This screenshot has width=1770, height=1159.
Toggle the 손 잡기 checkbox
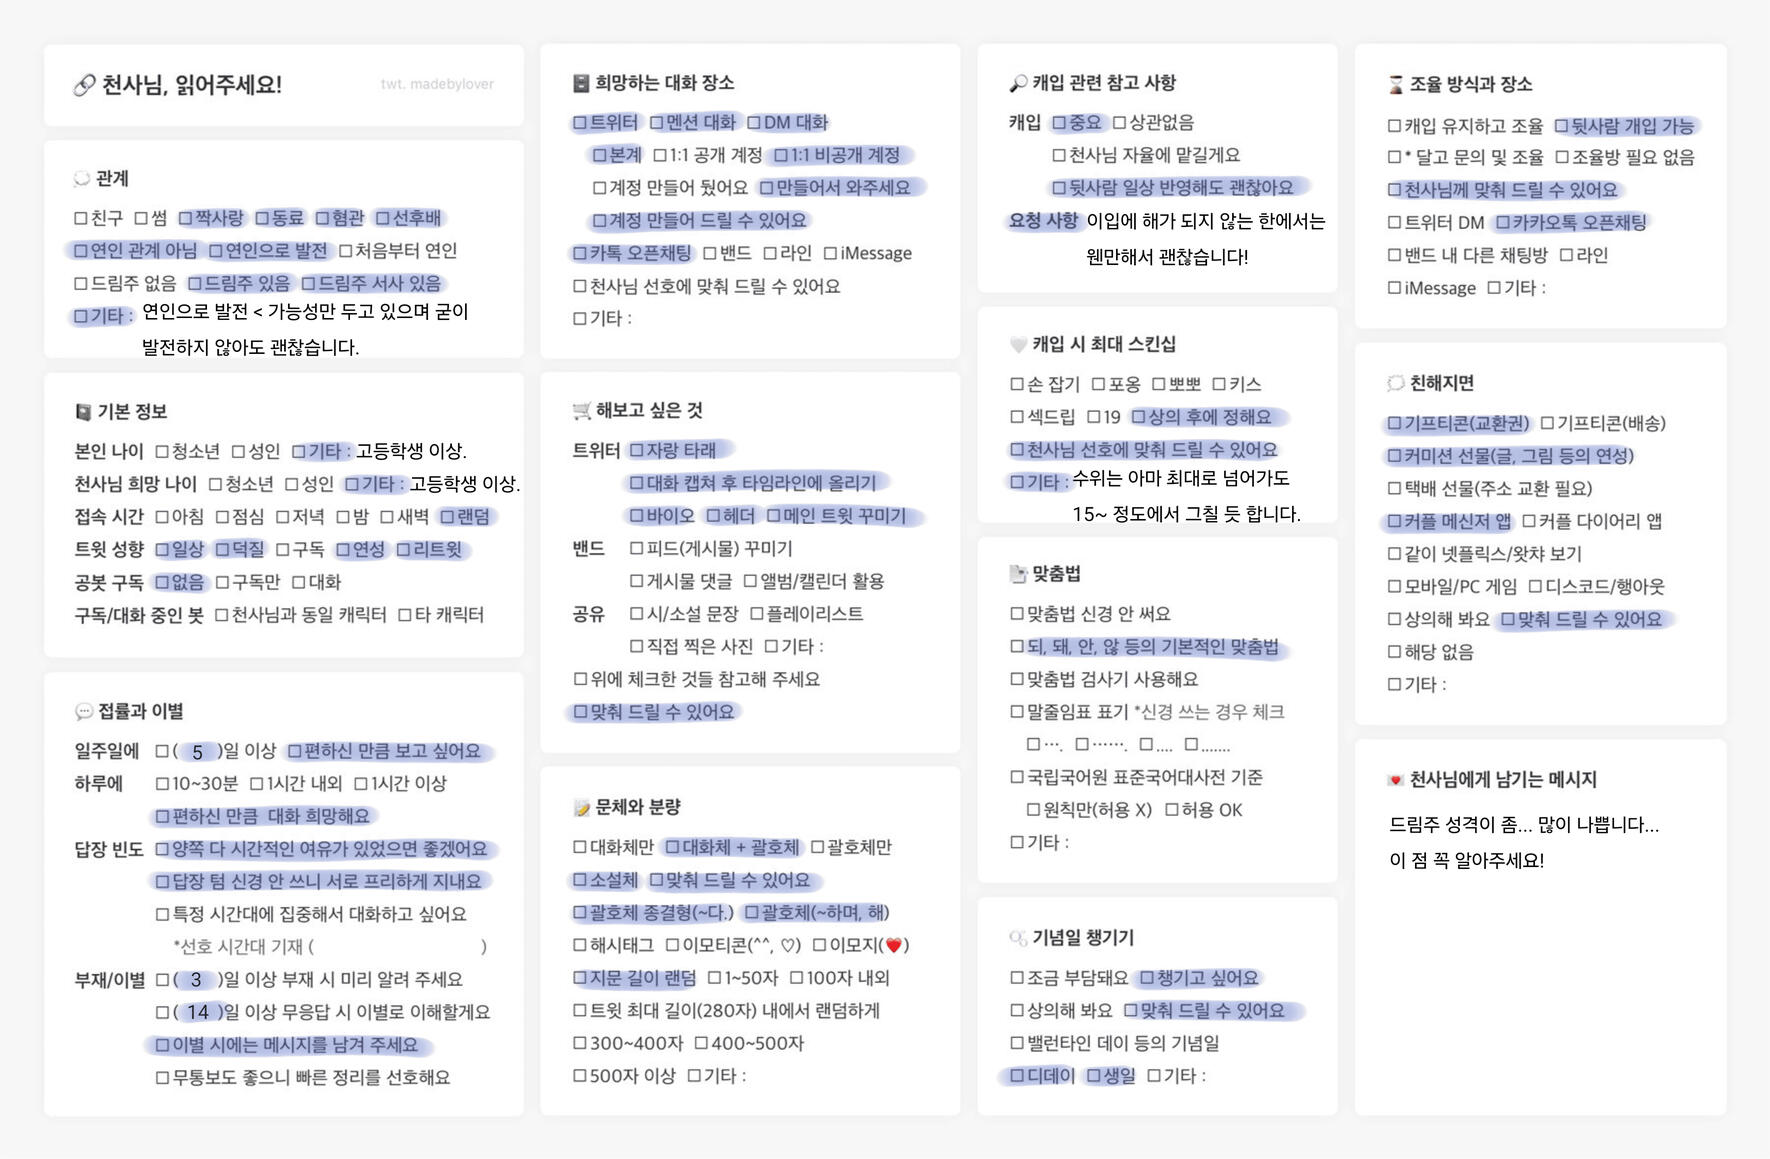pyautogui.click(x=1017, y=384)
